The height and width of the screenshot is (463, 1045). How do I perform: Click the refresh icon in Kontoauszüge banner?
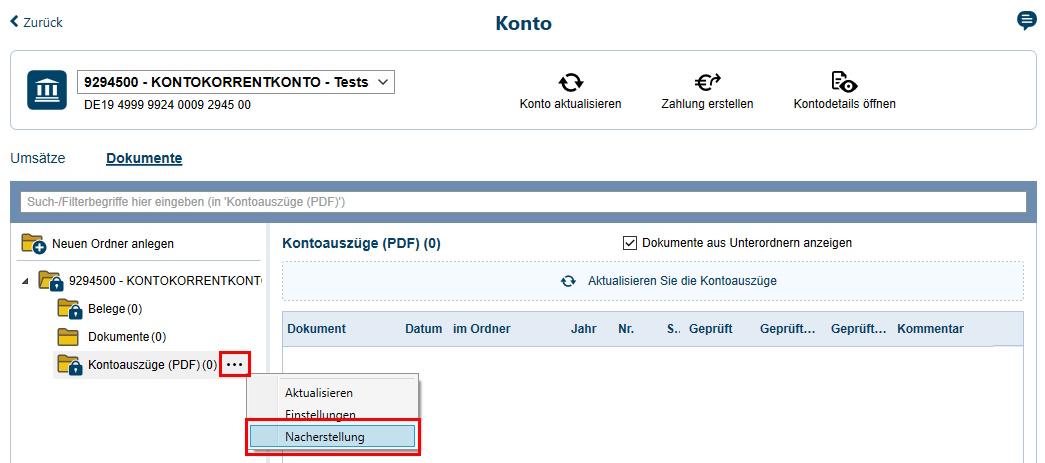[568, 281]
